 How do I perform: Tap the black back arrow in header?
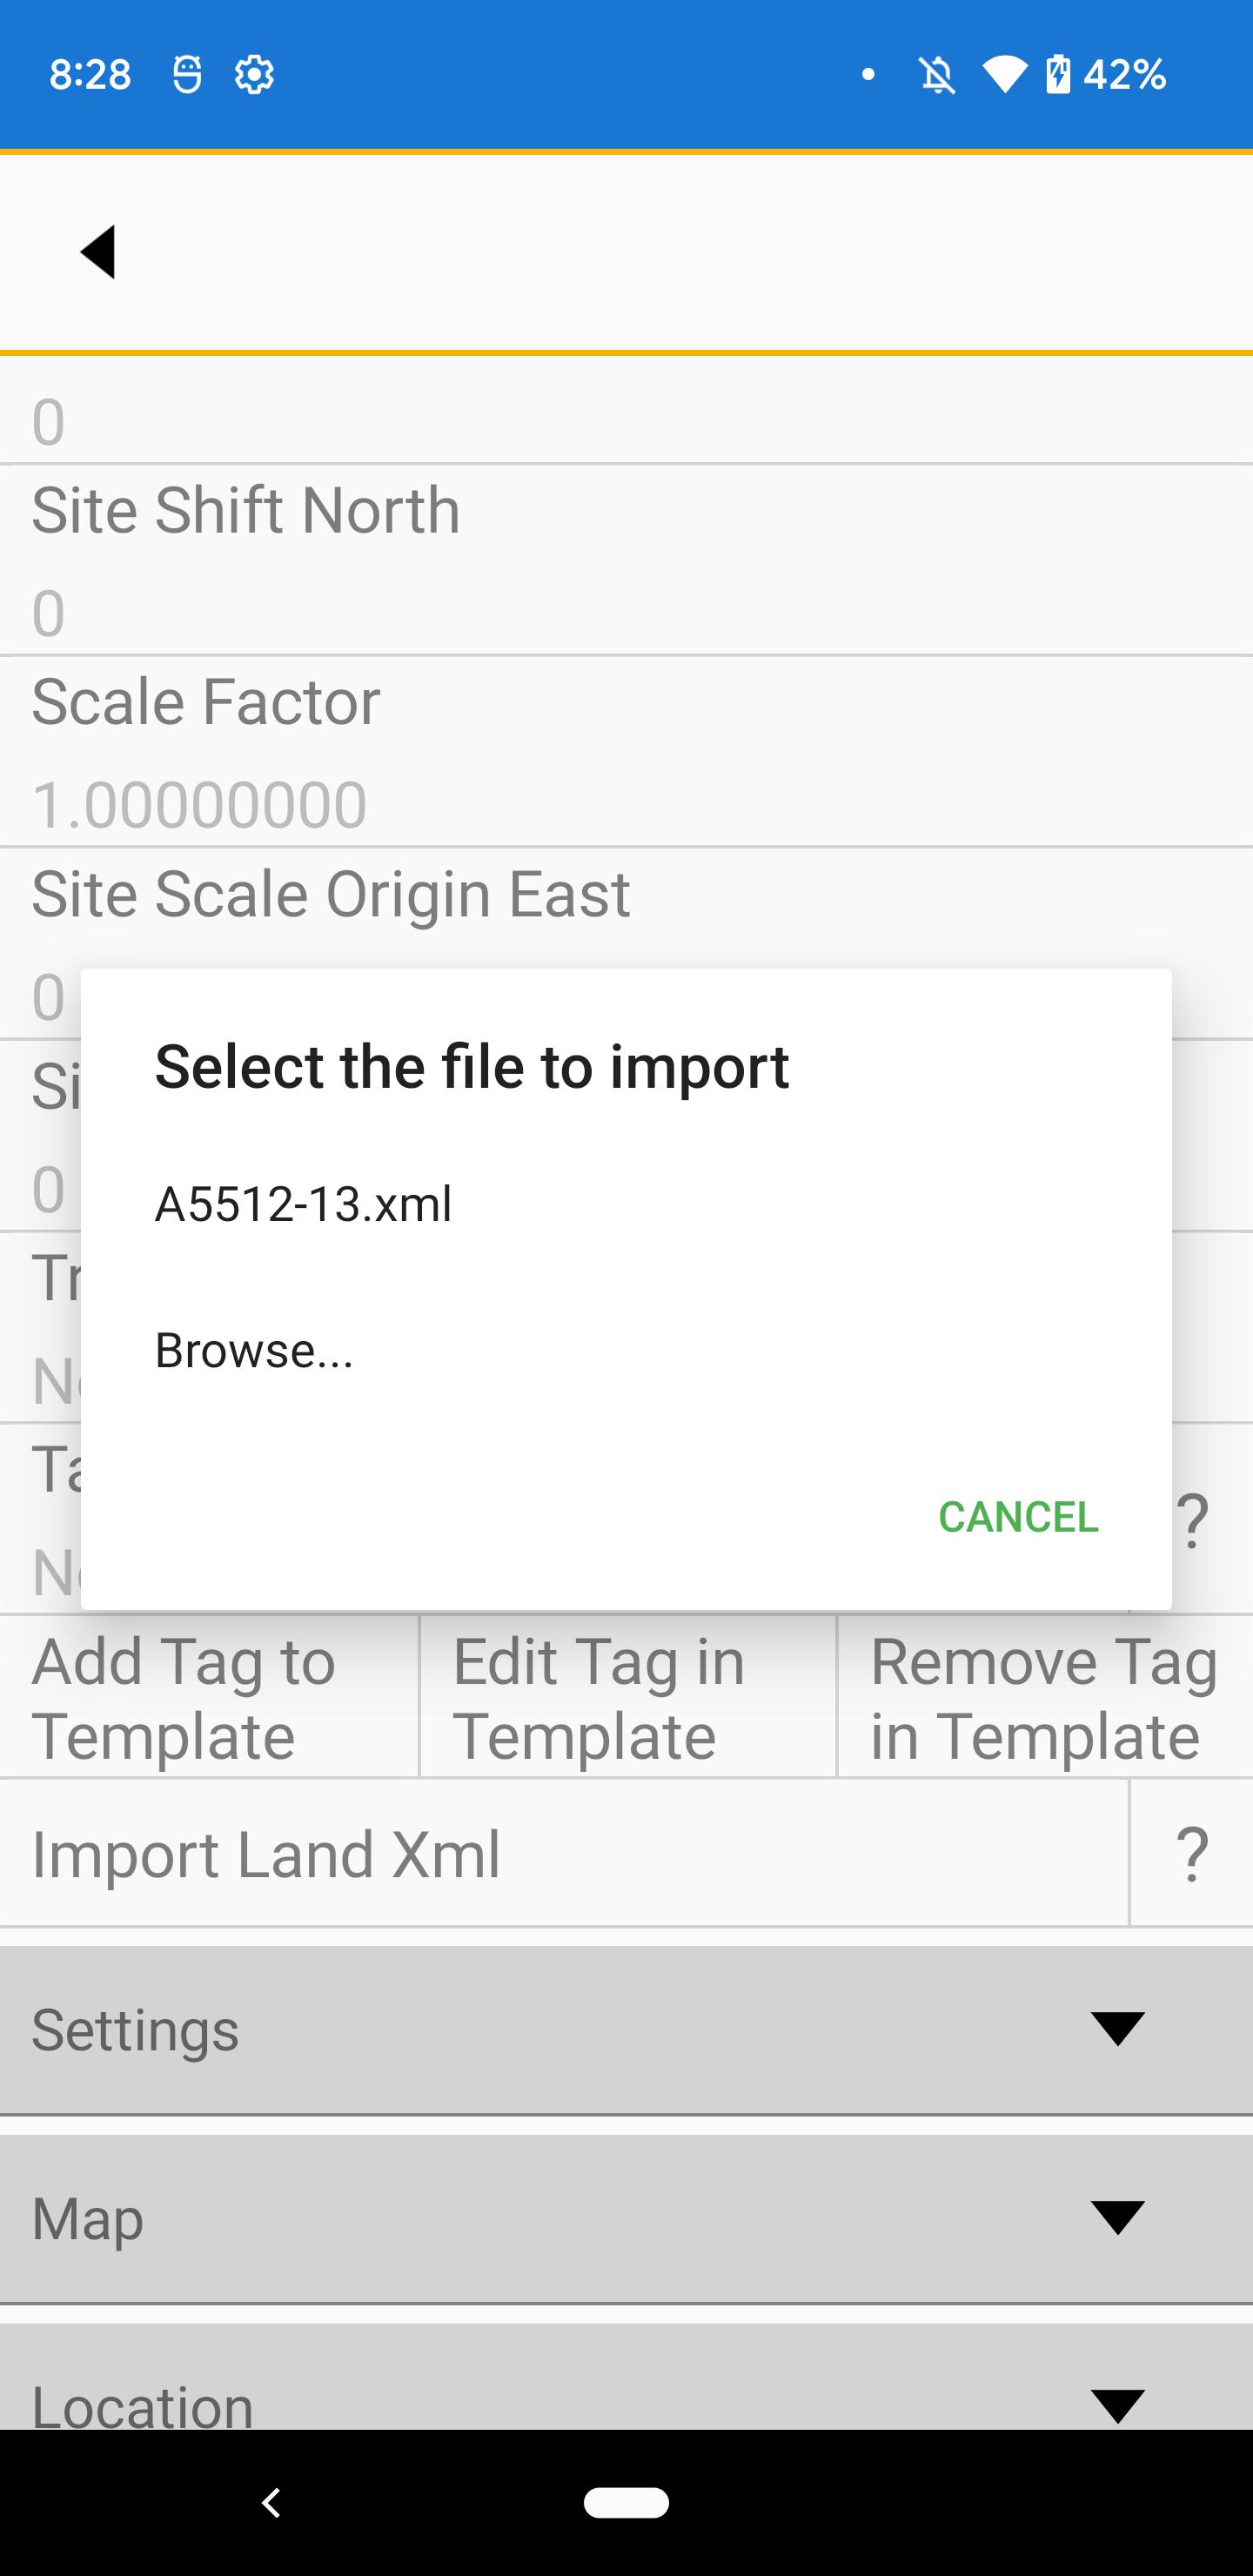[98, 251]
